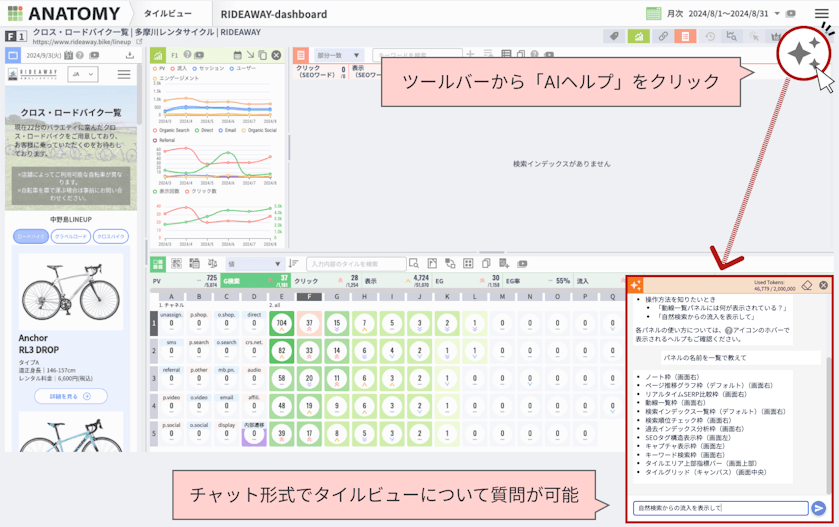Image resolution: width=839 pixels, height=527 pixels.
Task: Toggle the 流入 series in graph legend
Action: [179, 68]
